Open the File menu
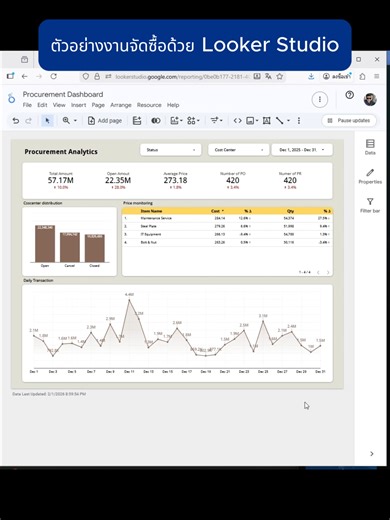Viewport: 390px width, 520px height. 27,105
